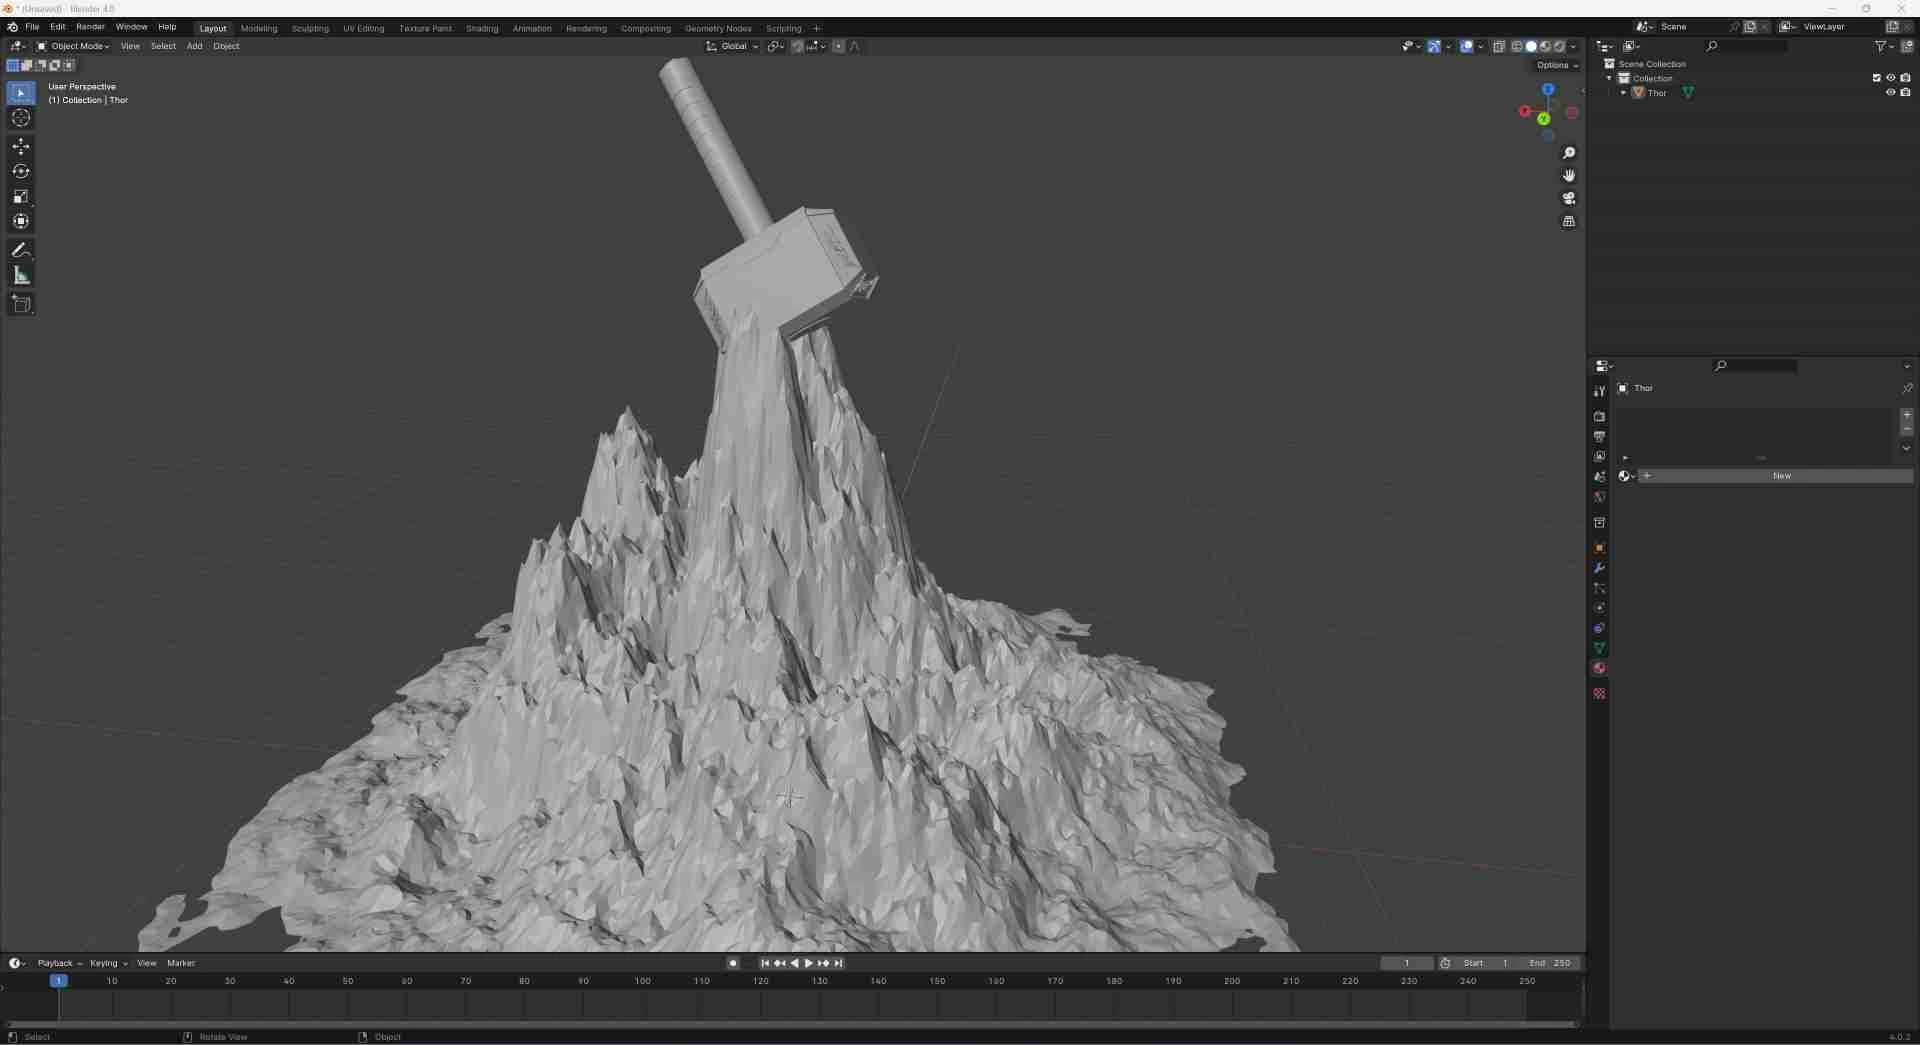Viewport: 1920px width, 1045px height.
Task: Pick the Measure tool
Action: tap(21, 276)
